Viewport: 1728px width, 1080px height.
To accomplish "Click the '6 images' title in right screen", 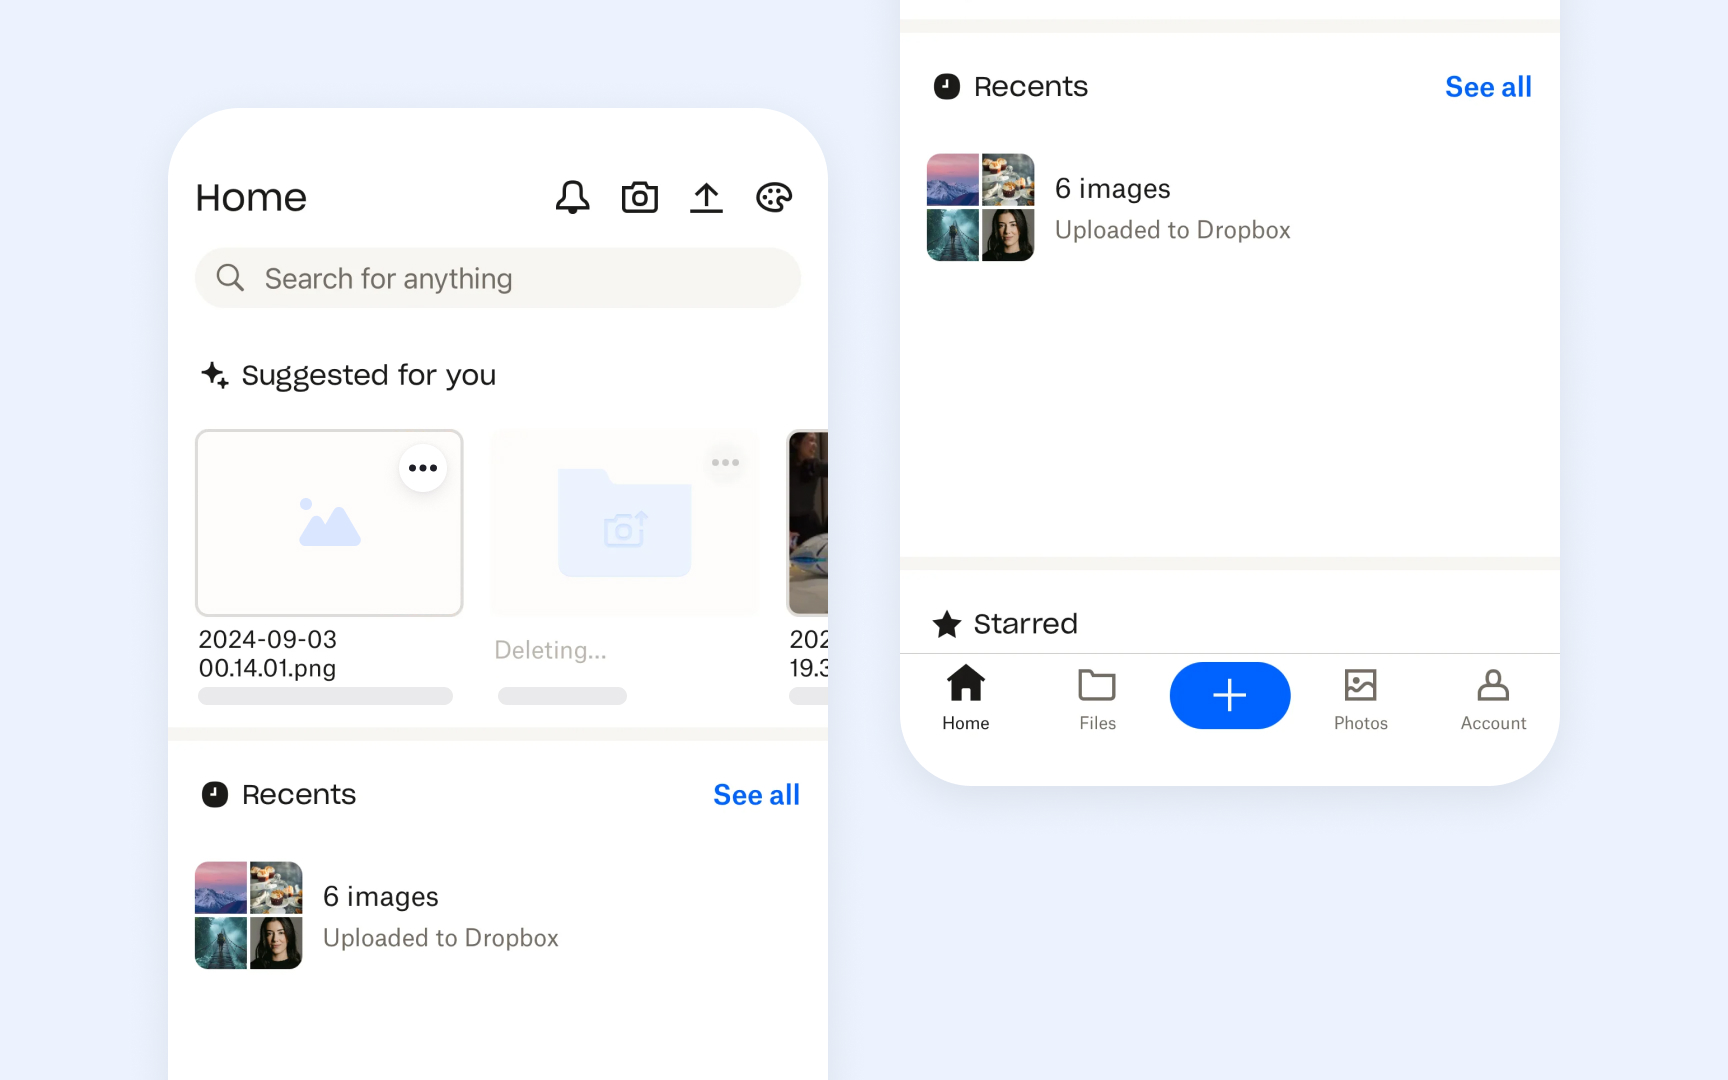I will (x=1113, y=189).
